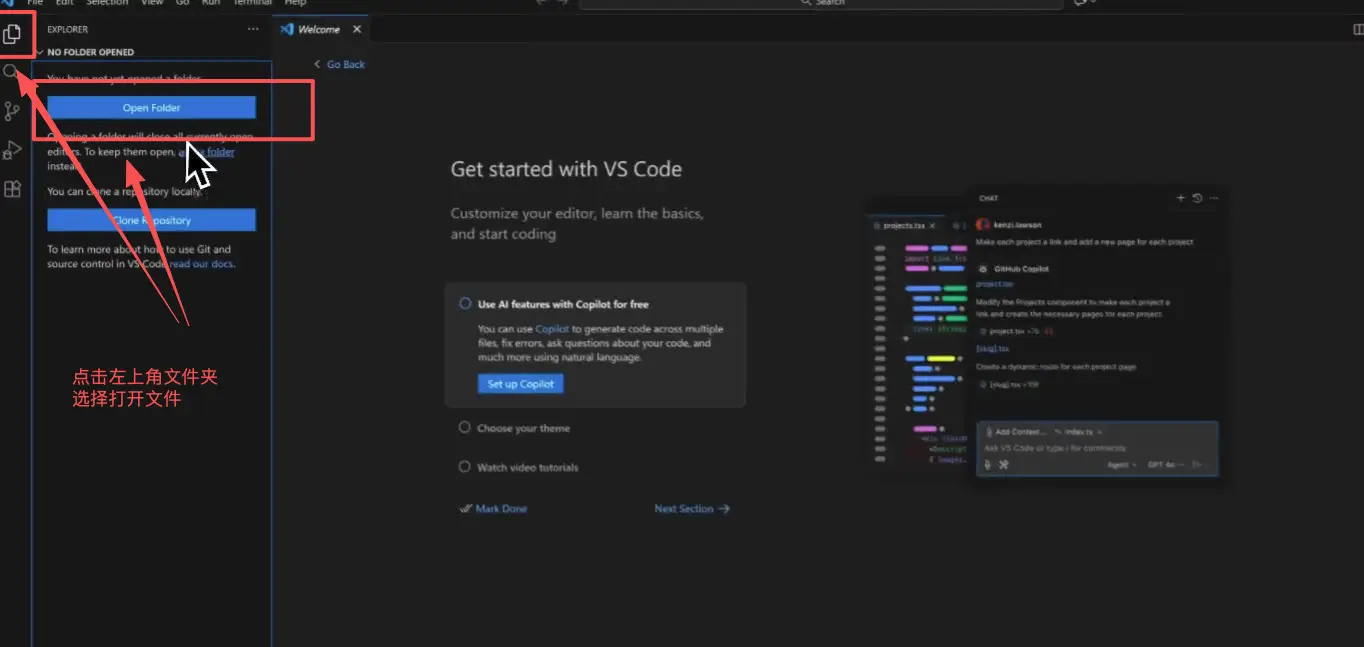
Task: Go to Next Section
Action: [692, 509]
